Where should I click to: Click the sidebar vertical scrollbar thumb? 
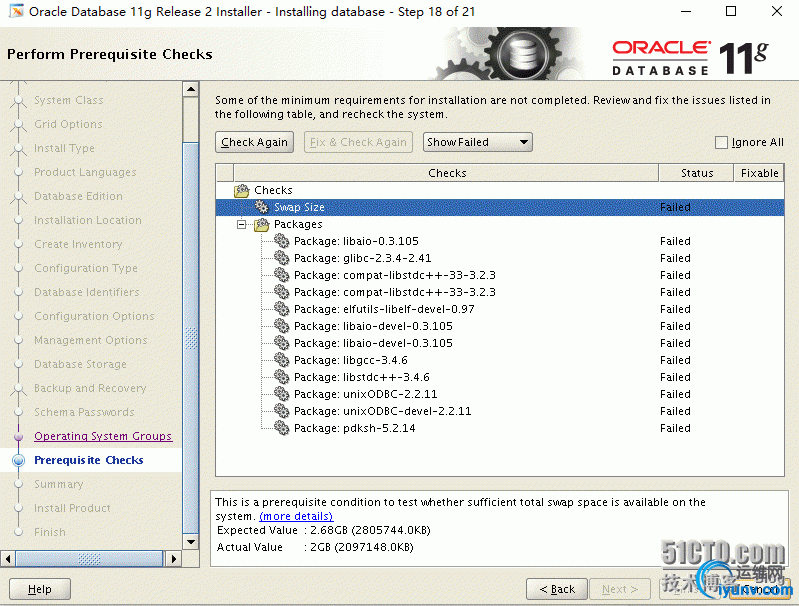(191, 337)
